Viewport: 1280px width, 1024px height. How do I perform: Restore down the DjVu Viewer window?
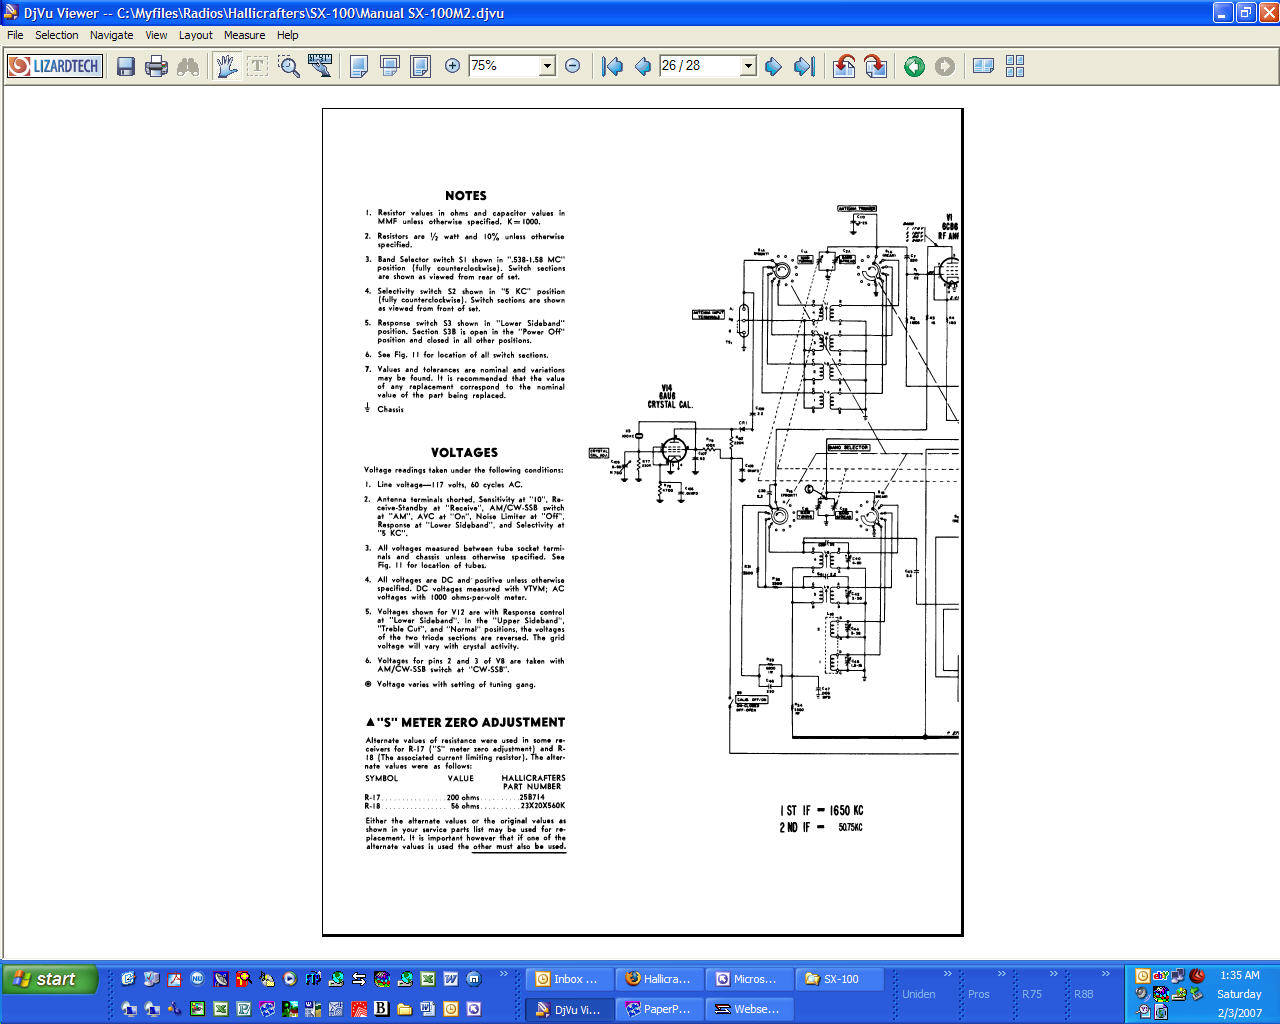tap(1246, 13)
